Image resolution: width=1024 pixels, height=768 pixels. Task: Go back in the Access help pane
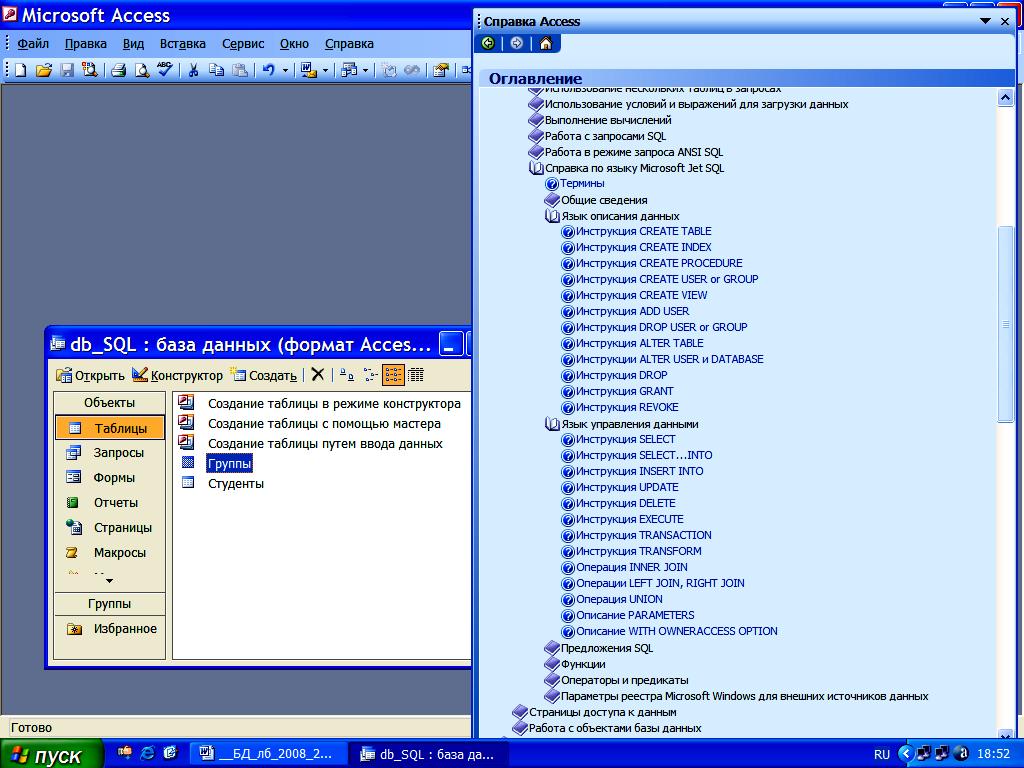pyautogui.click(x=488, y=43)
